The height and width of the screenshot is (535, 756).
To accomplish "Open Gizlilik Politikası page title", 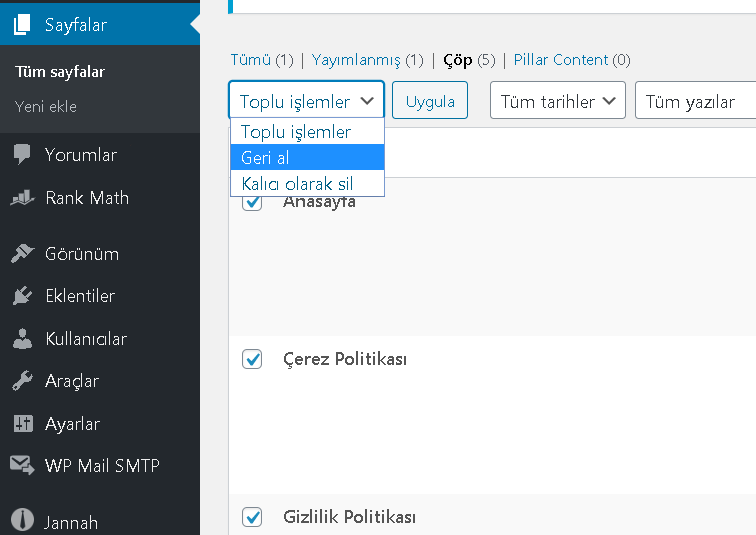I will click(350, 517).
